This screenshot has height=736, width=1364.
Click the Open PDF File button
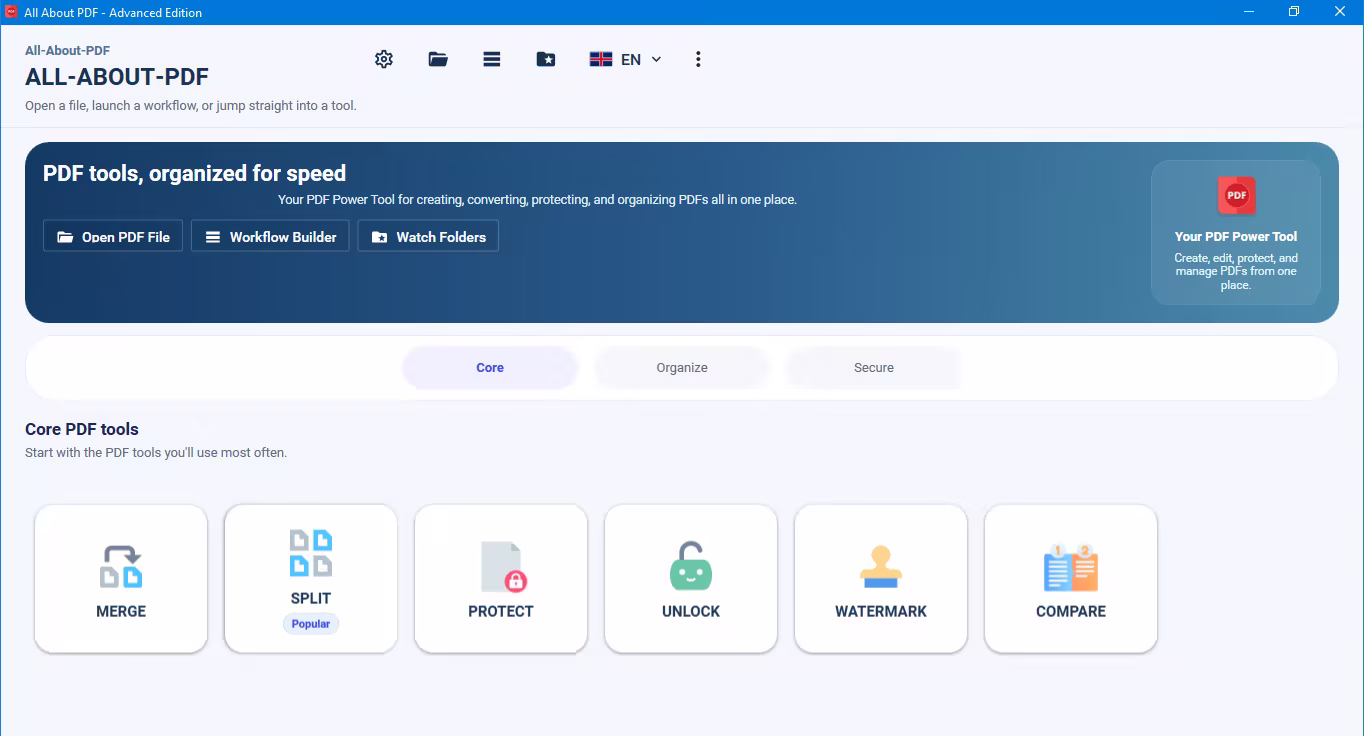click(113, 236)
